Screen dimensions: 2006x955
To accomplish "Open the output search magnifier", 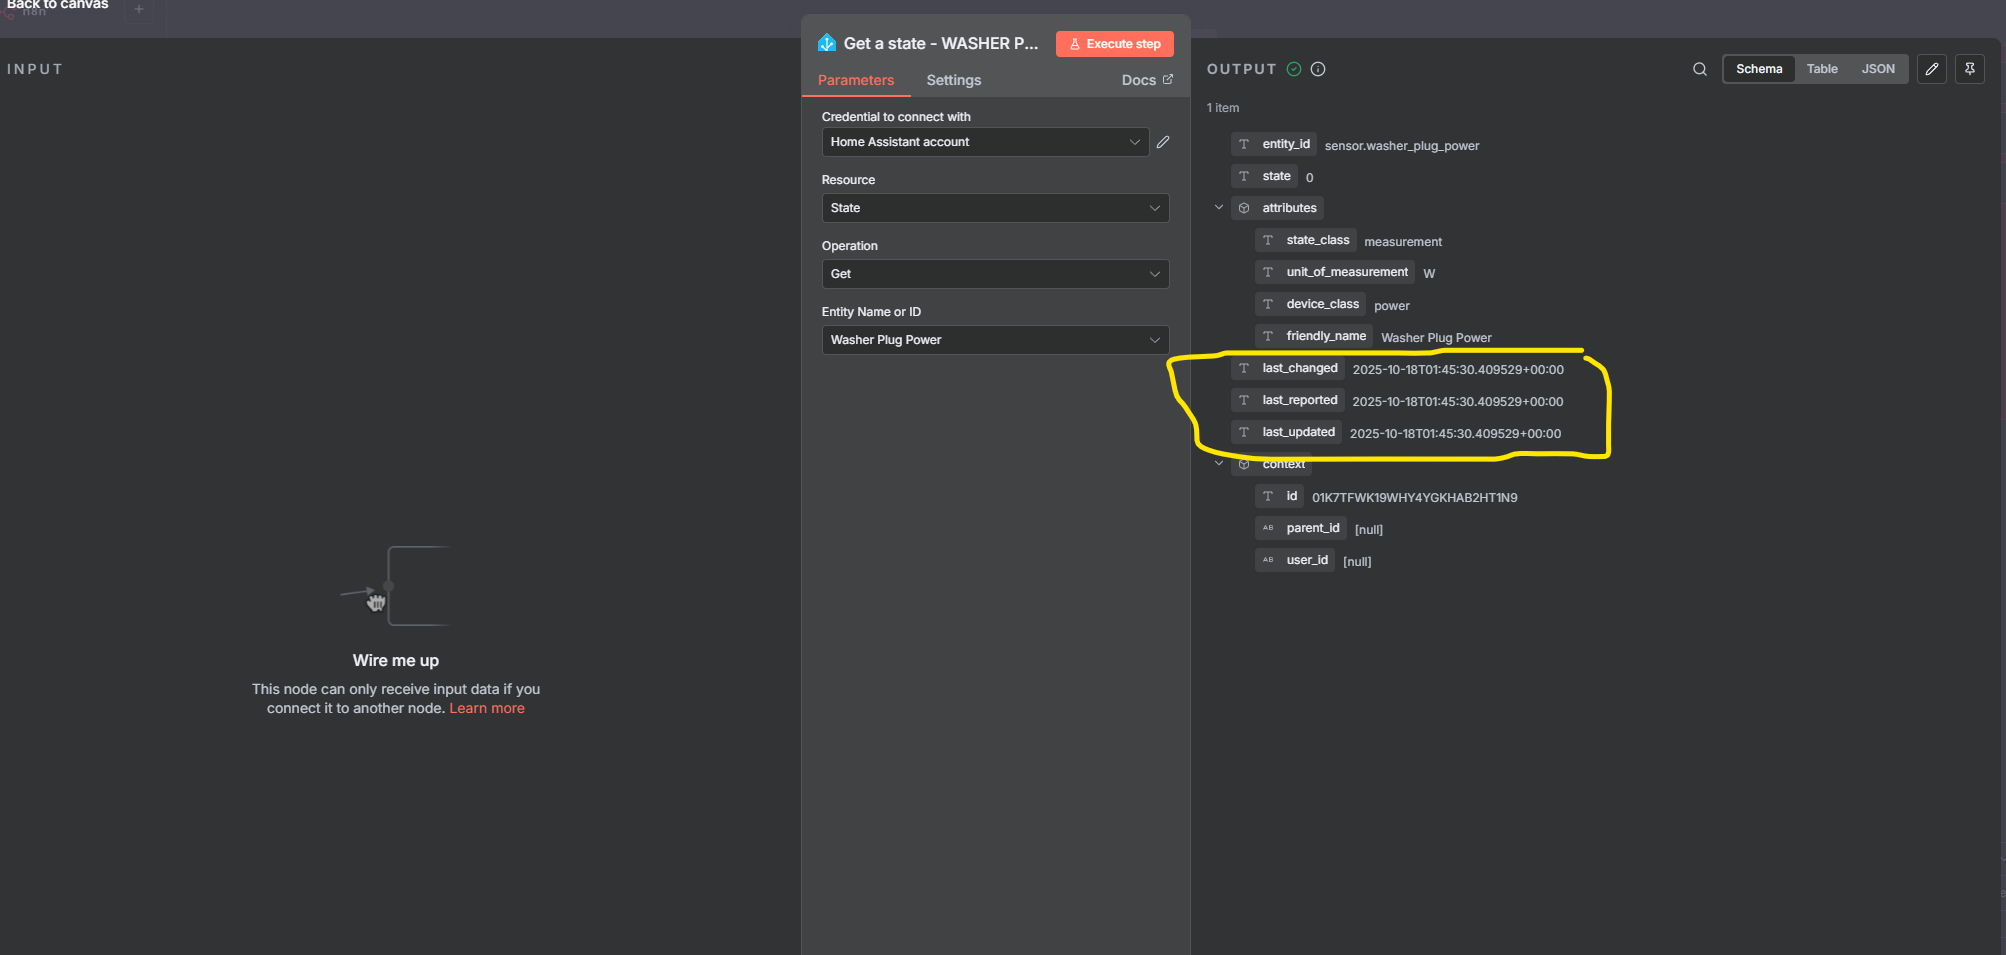I will point(1699,69).
